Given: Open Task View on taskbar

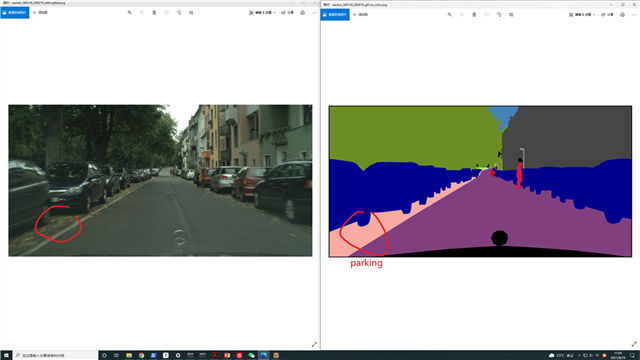Looking at the screenshot, I should [x=116, y=356].
